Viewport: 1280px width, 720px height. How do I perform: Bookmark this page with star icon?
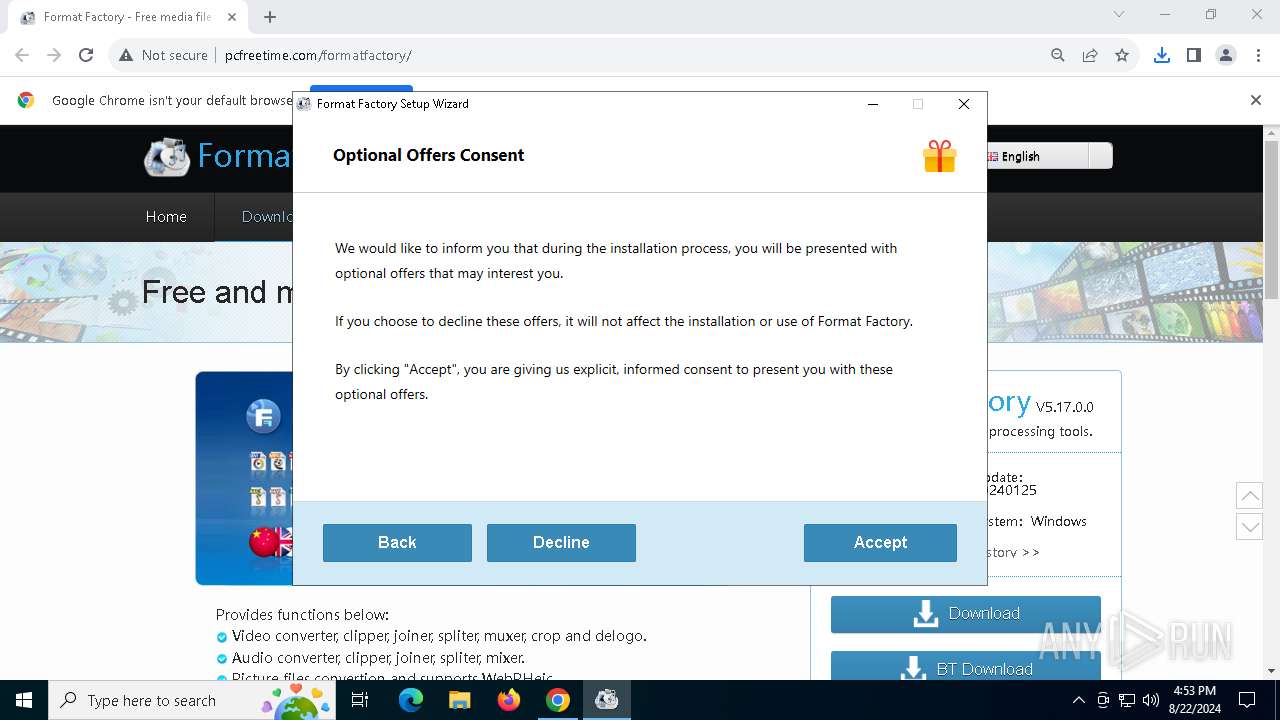[x=1122, y=55]
